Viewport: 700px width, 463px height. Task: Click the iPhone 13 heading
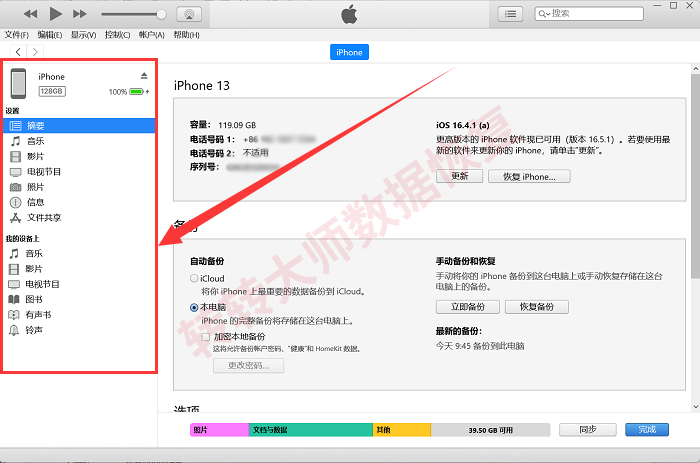tap(202, 85)
